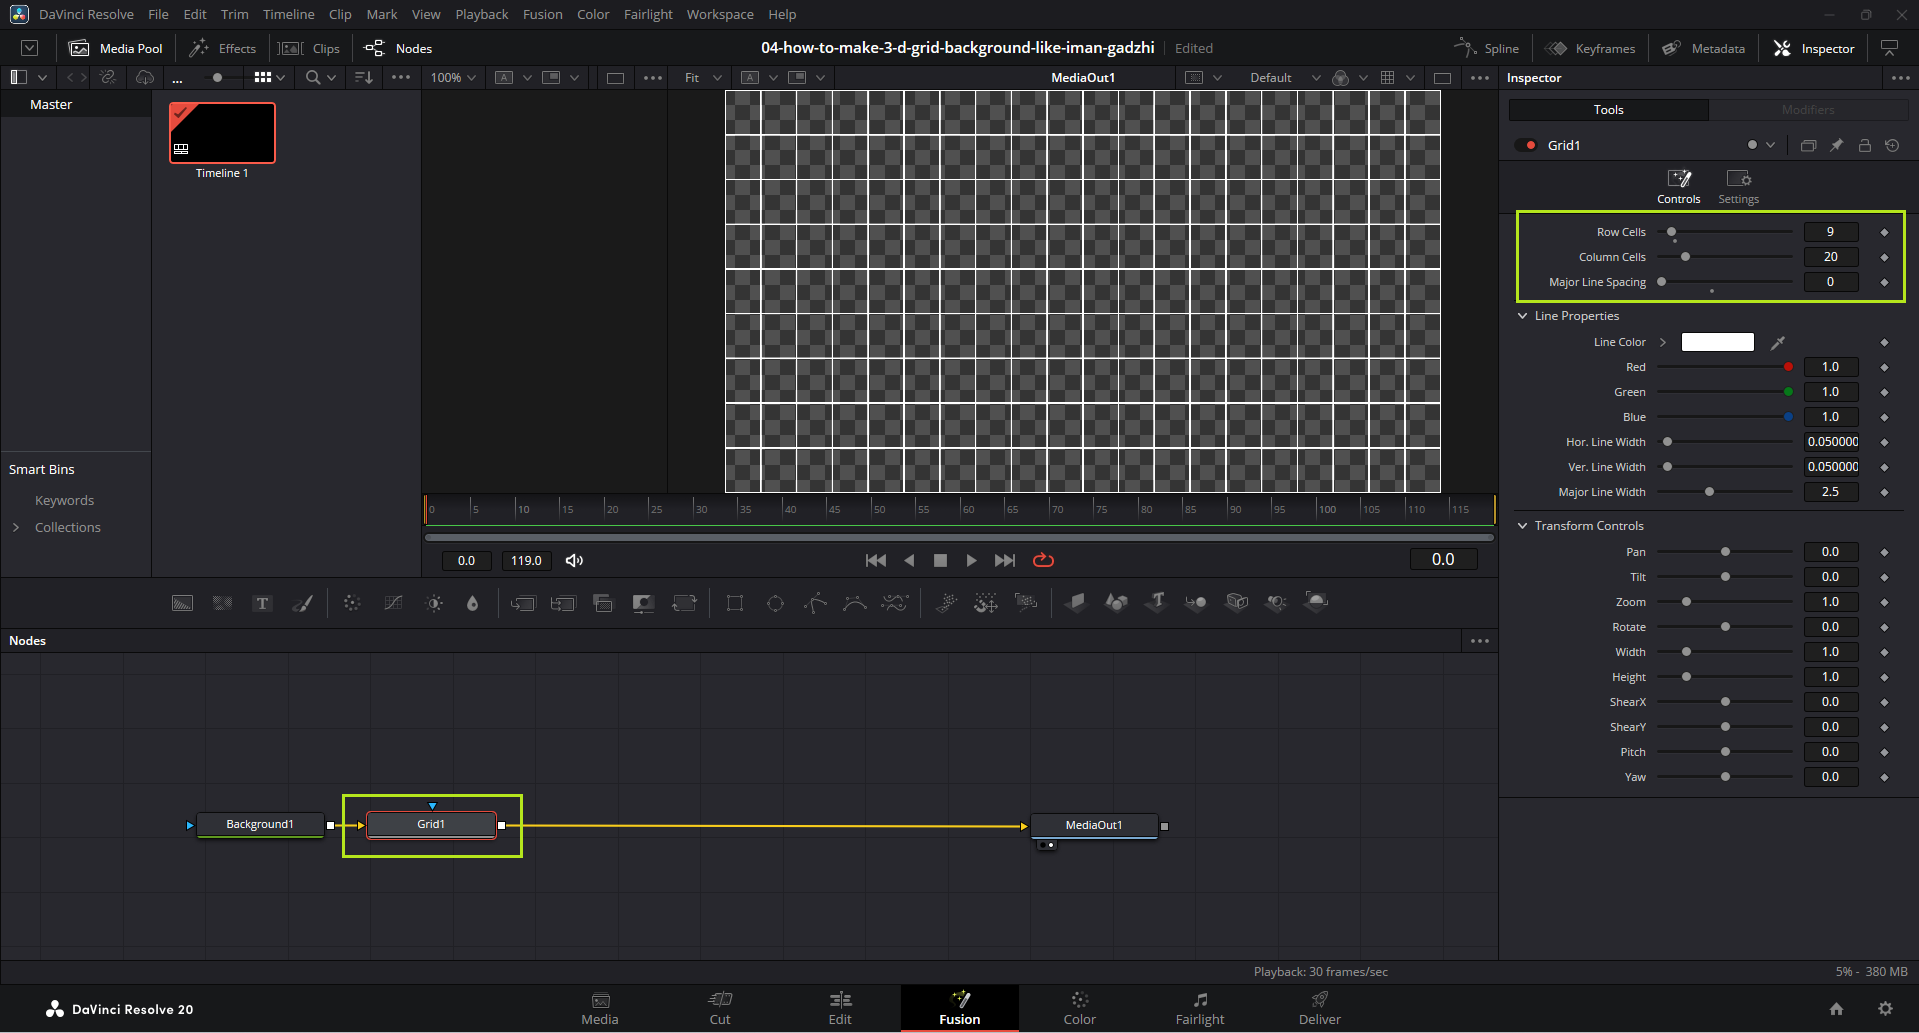Open the viewer Fit zoom dropdown
The image size is (1919, 1033).
[x=703, y=78]
